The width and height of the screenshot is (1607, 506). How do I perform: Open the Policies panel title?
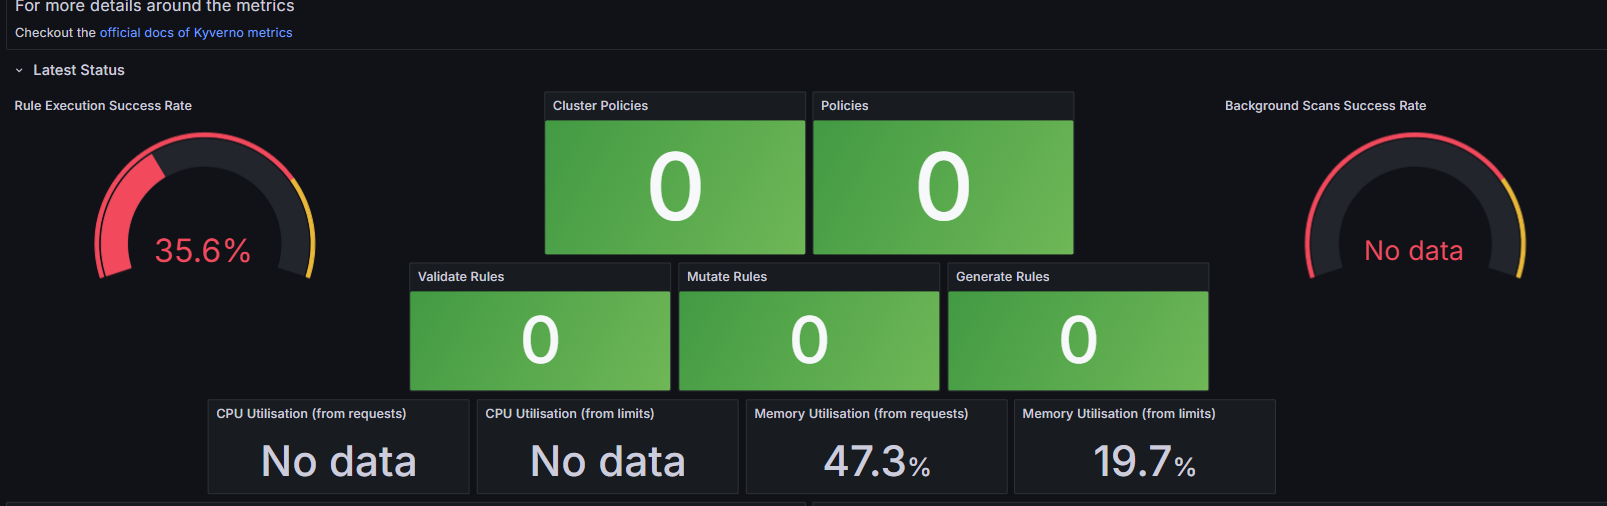844,106
